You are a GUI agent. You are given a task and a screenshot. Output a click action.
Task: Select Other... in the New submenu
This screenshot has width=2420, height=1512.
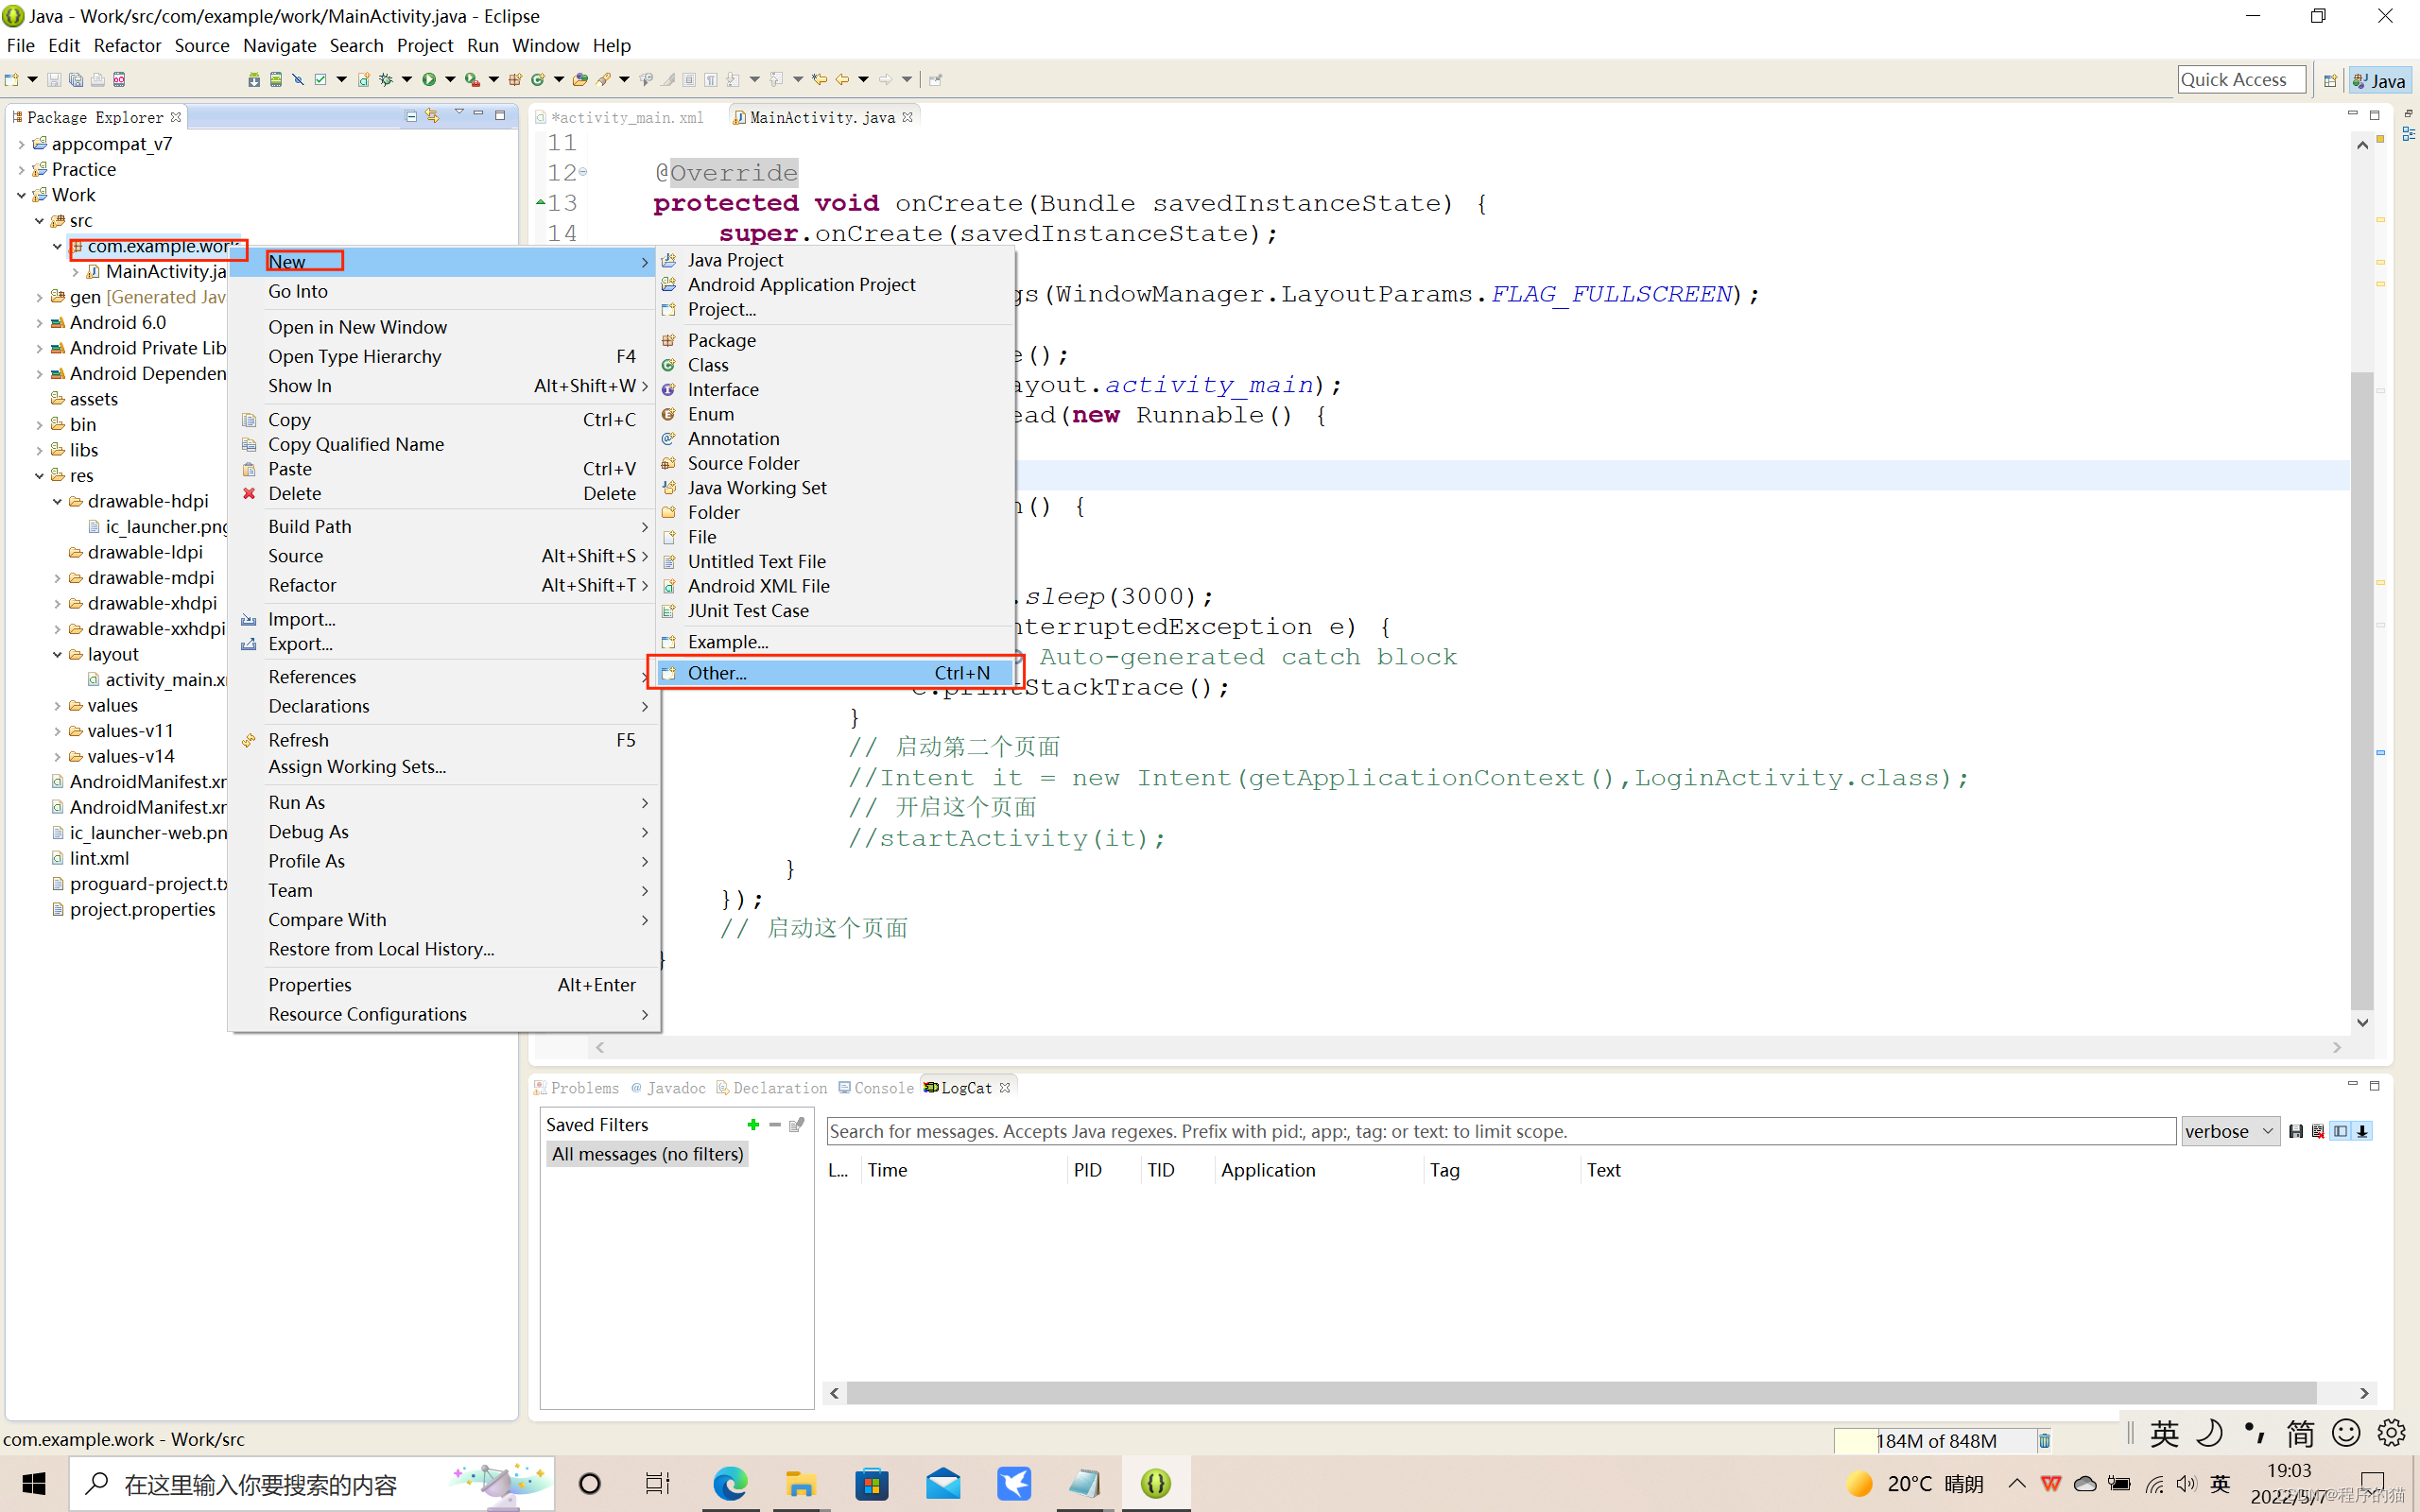click(x=716, y=673)
